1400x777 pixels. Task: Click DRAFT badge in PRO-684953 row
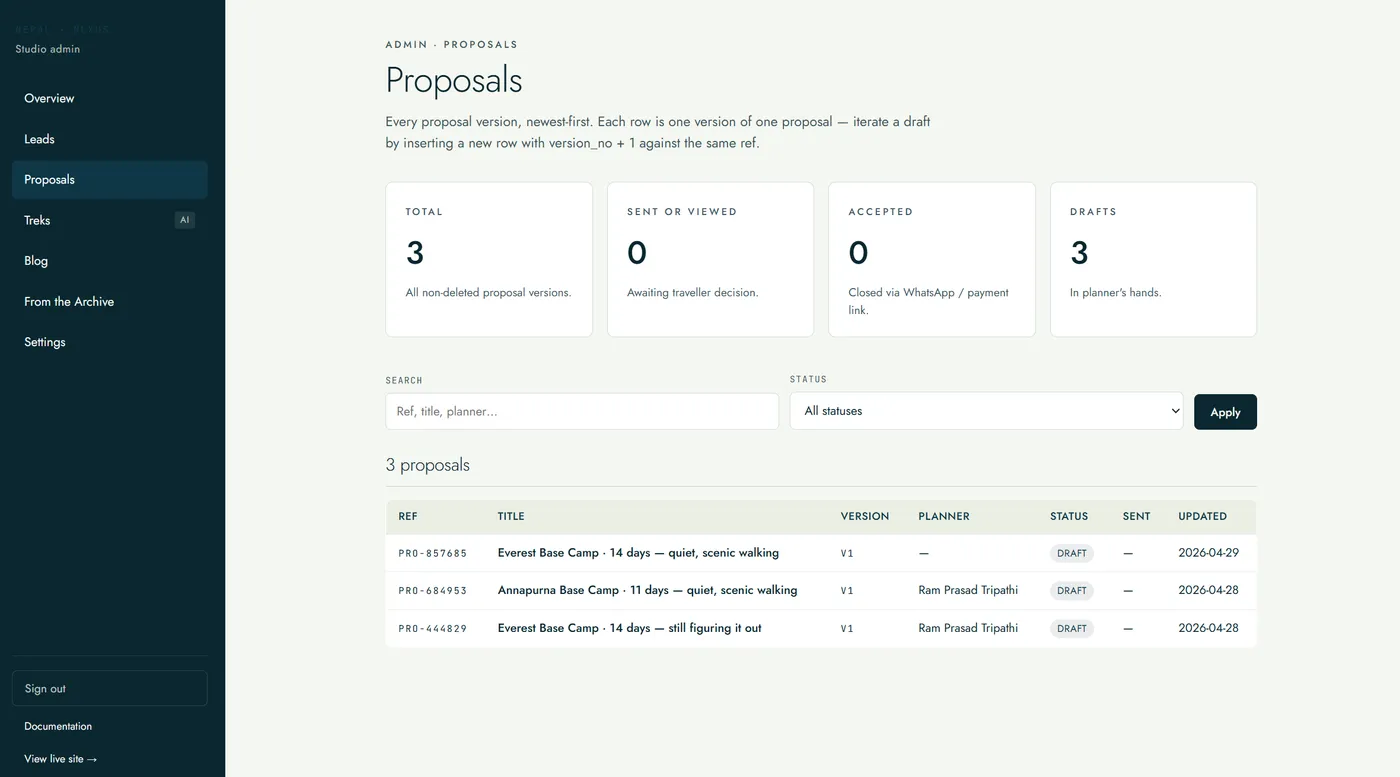click(x=1072, y=591)
